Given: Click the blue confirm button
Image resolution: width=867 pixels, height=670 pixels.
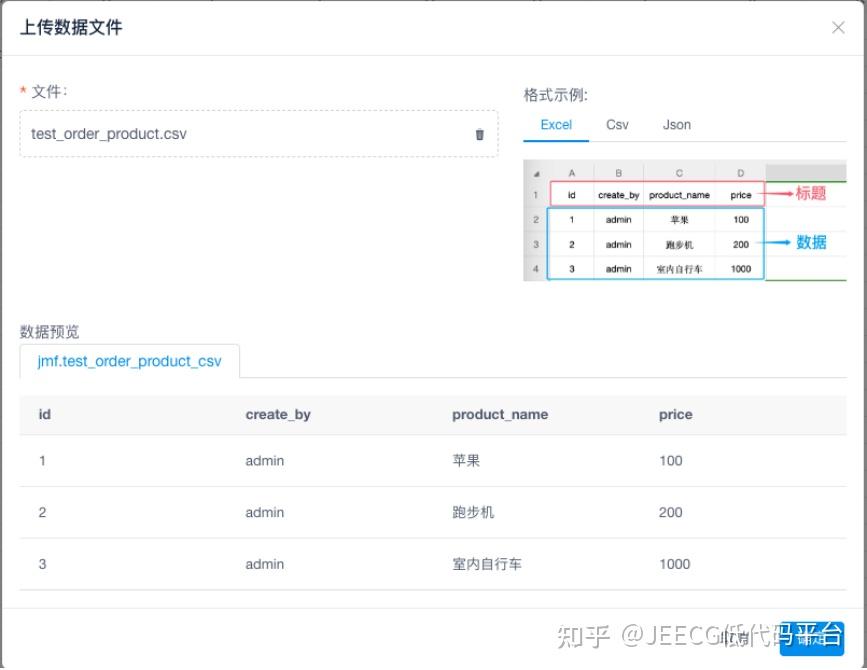Looking at the screenshot, I should [x=811, y=638].
